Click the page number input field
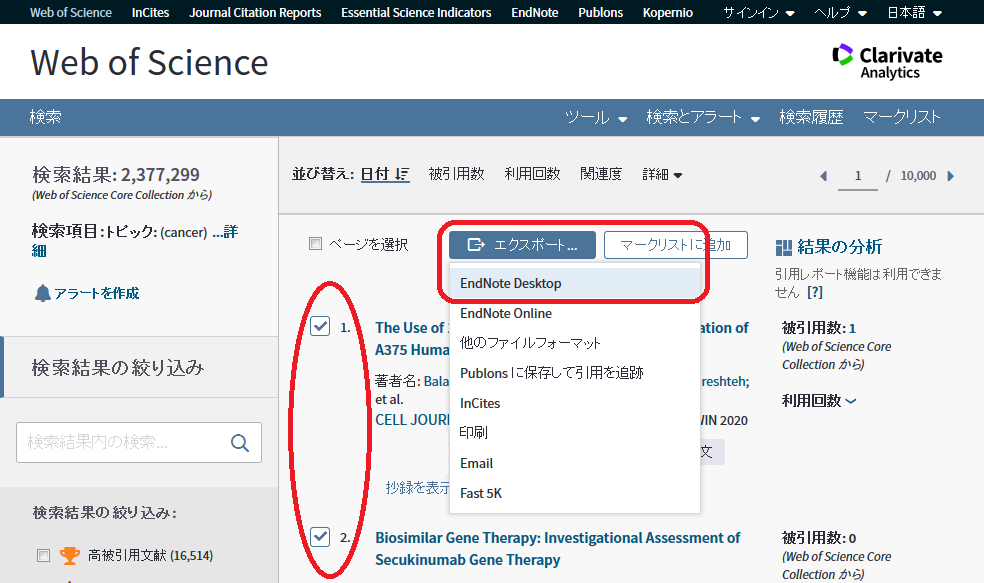The width and height of the screenshot is (984, 583). click(858, 176)
